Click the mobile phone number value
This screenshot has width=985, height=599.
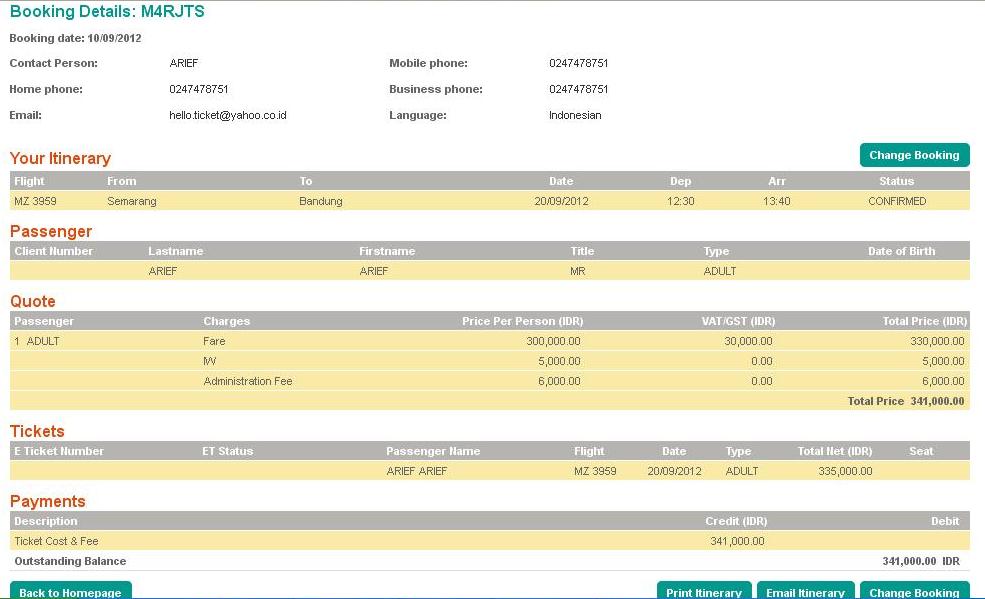(x=579, y=63)
